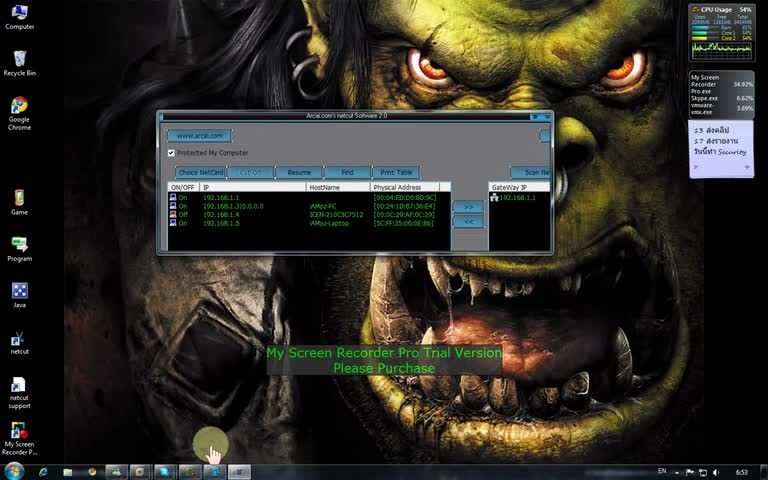This screenshot has height=480, width=768.
Task: Click the gateway network icon beside 192.168.1.1
Action: pos(494,197)
